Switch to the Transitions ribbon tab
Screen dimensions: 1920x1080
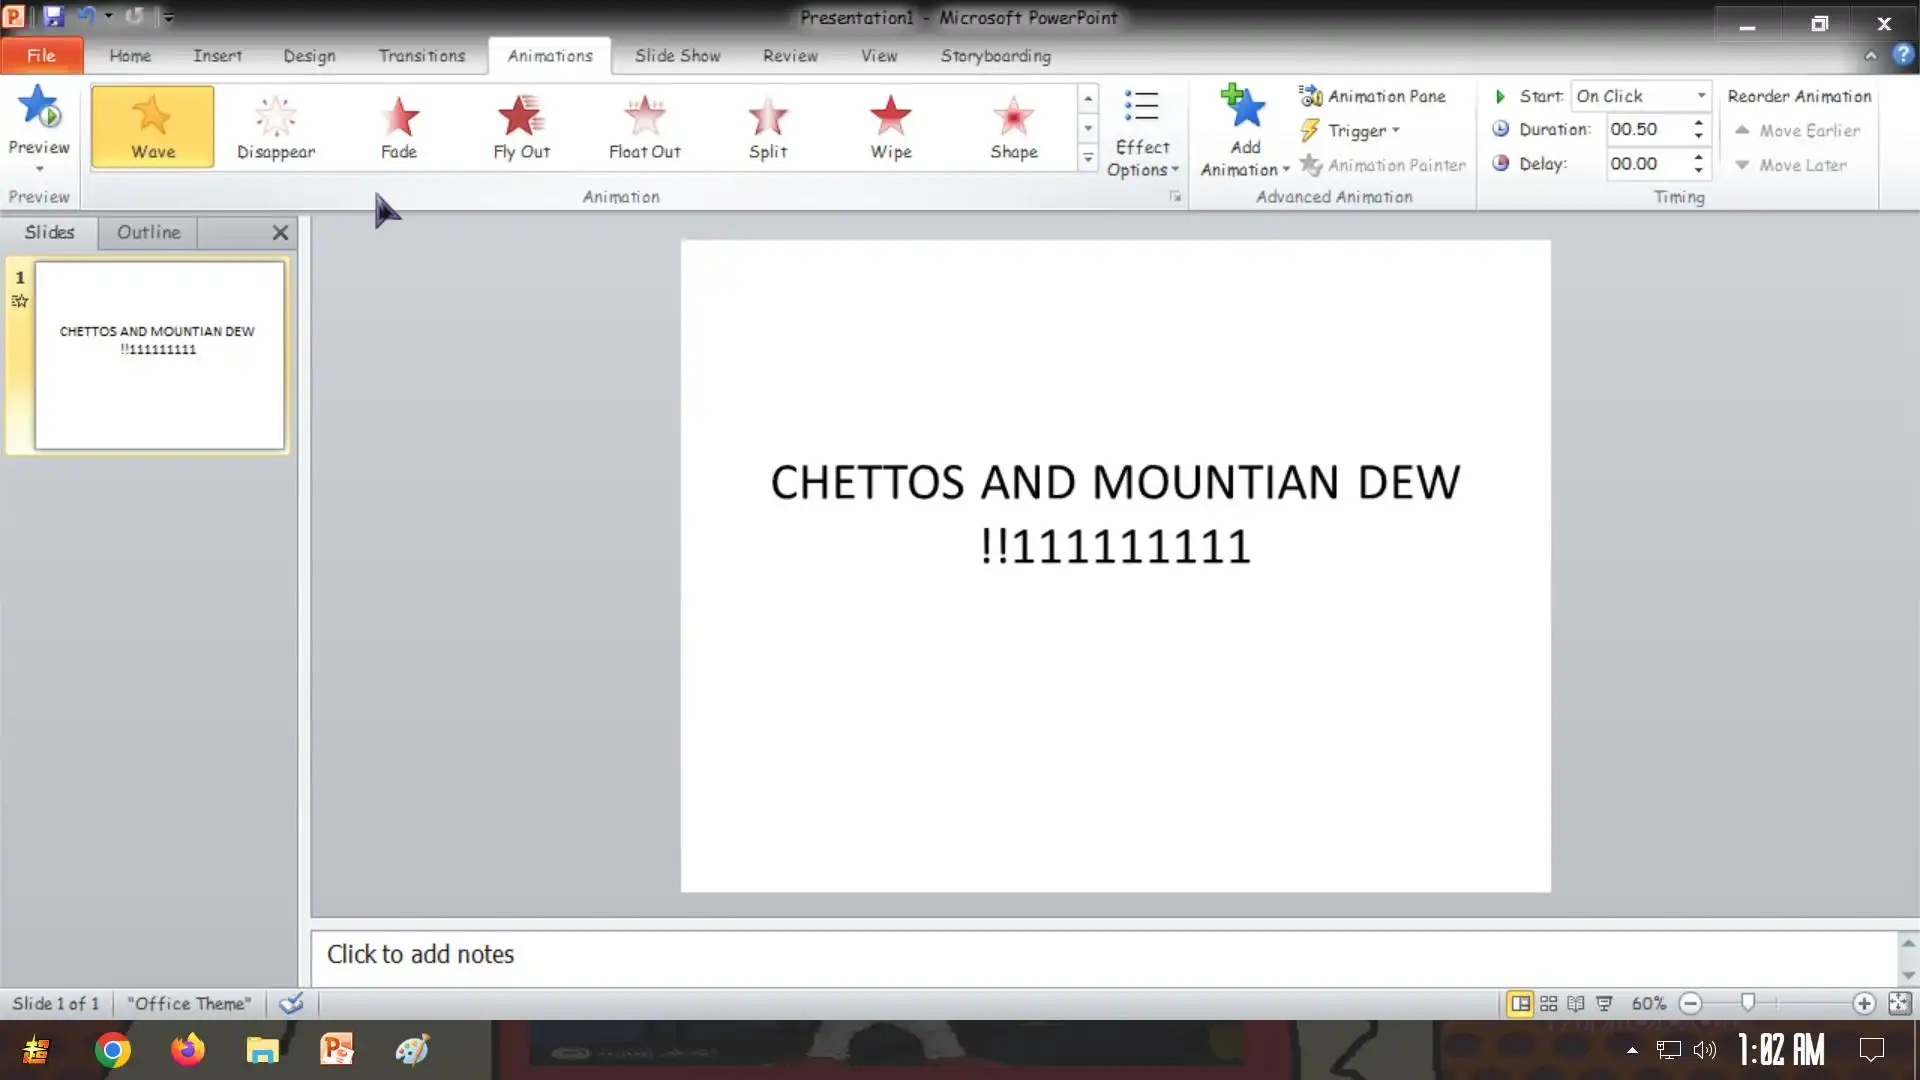point(421,56)
